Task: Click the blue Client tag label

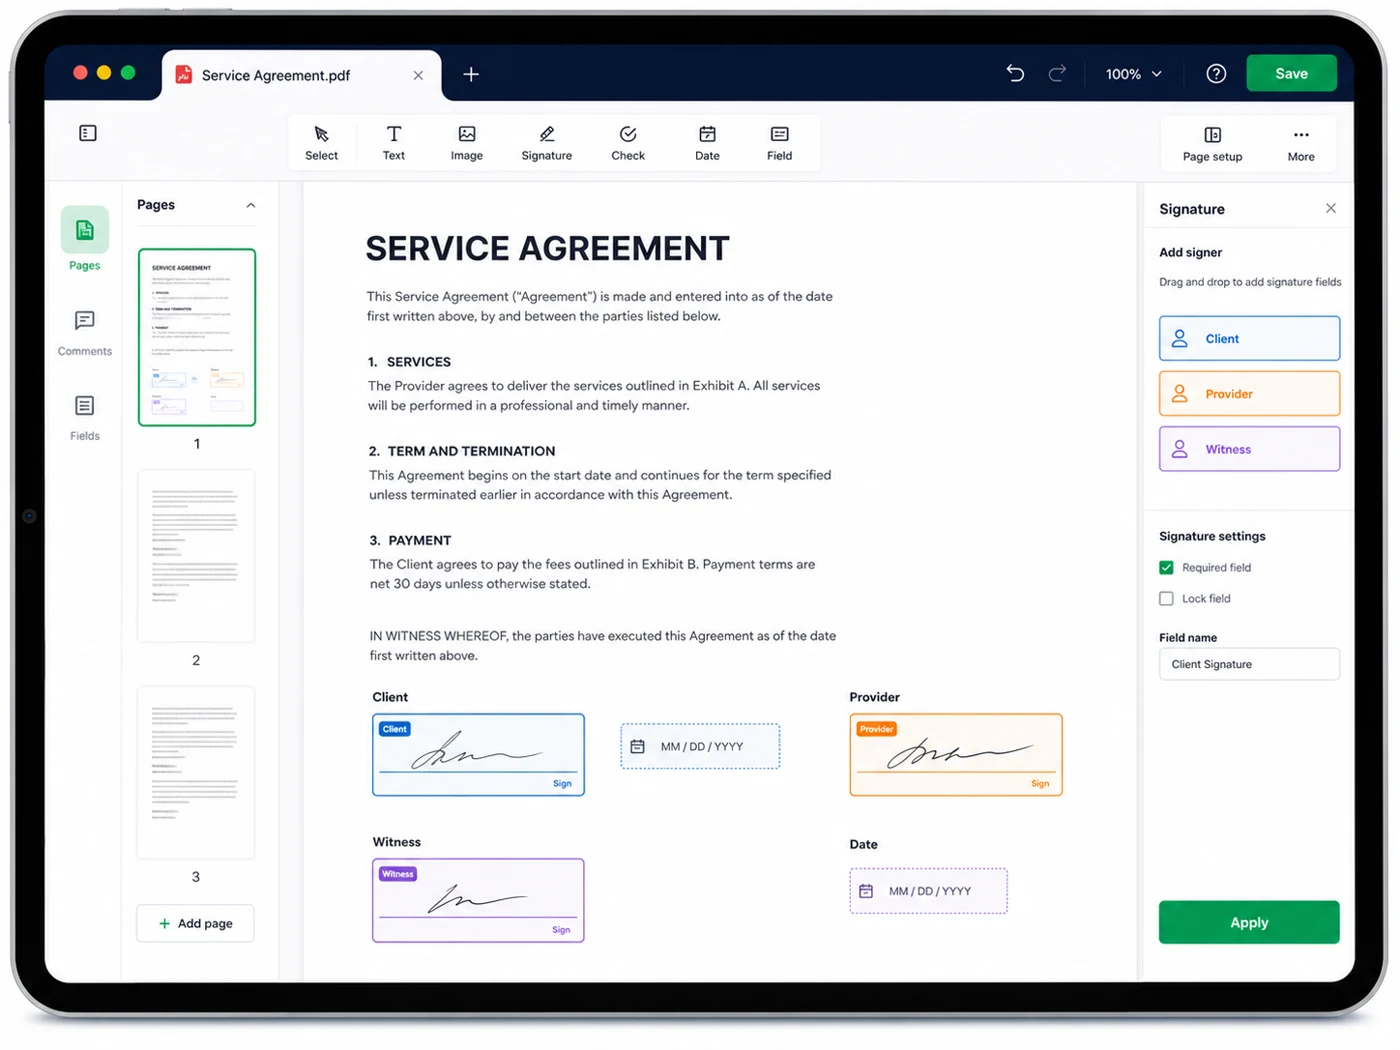Action: point(395,729)
